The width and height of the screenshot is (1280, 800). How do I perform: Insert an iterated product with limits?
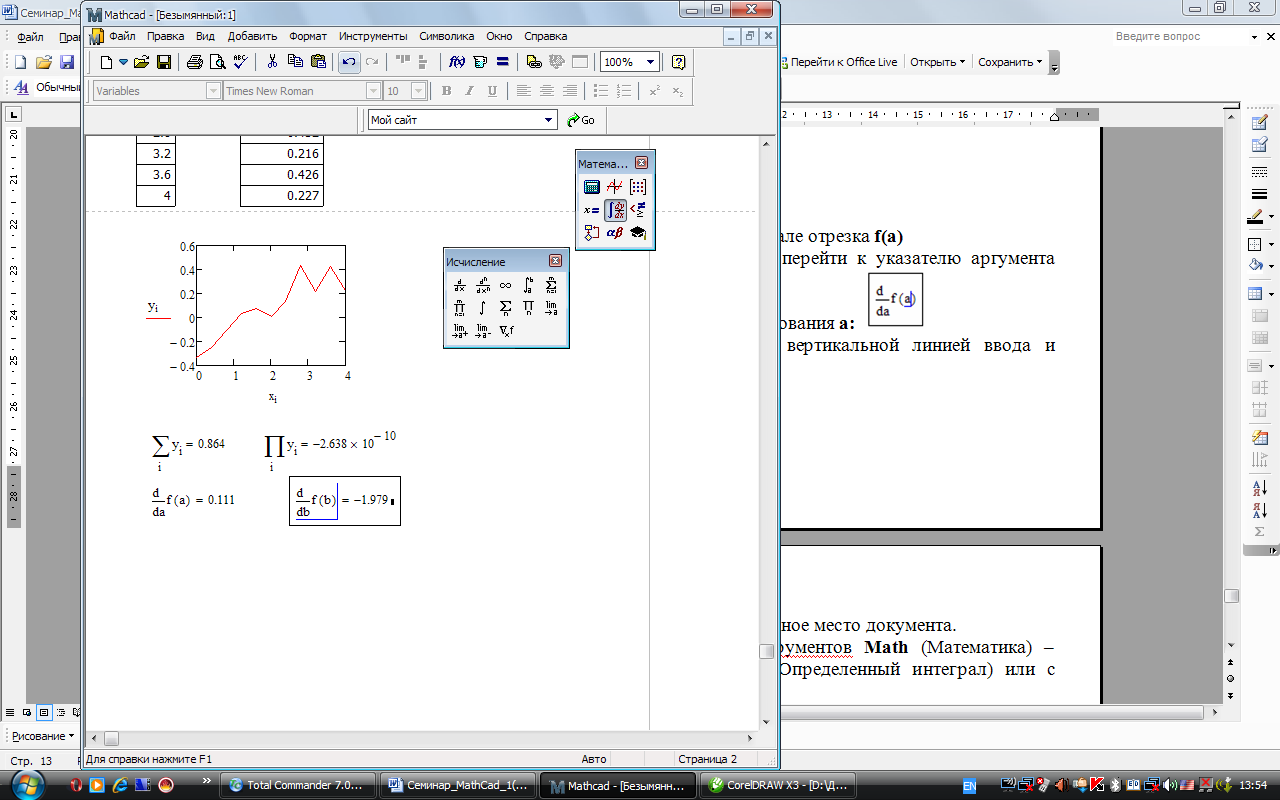coord(460,307)
